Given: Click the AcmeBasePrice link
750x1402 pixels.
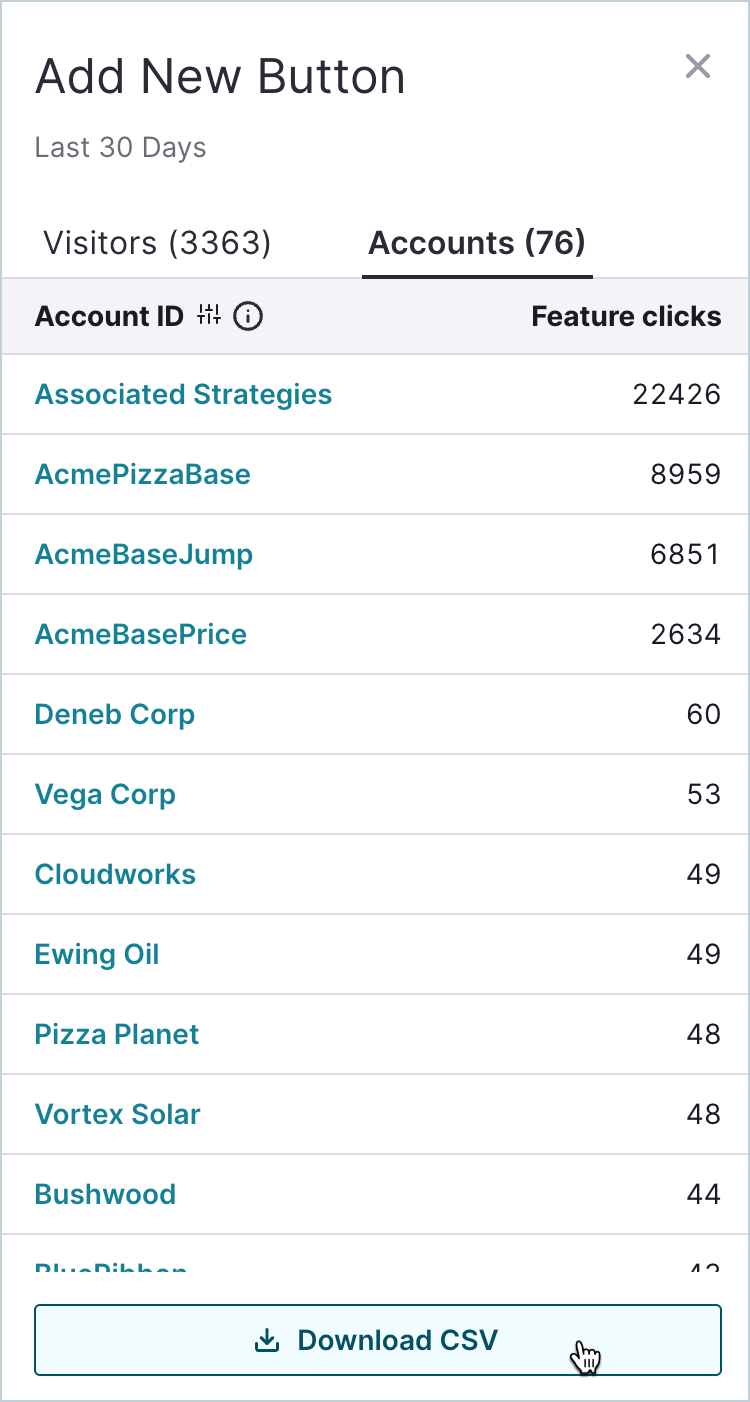Looking at the screenshot, I should pos(141,634).
